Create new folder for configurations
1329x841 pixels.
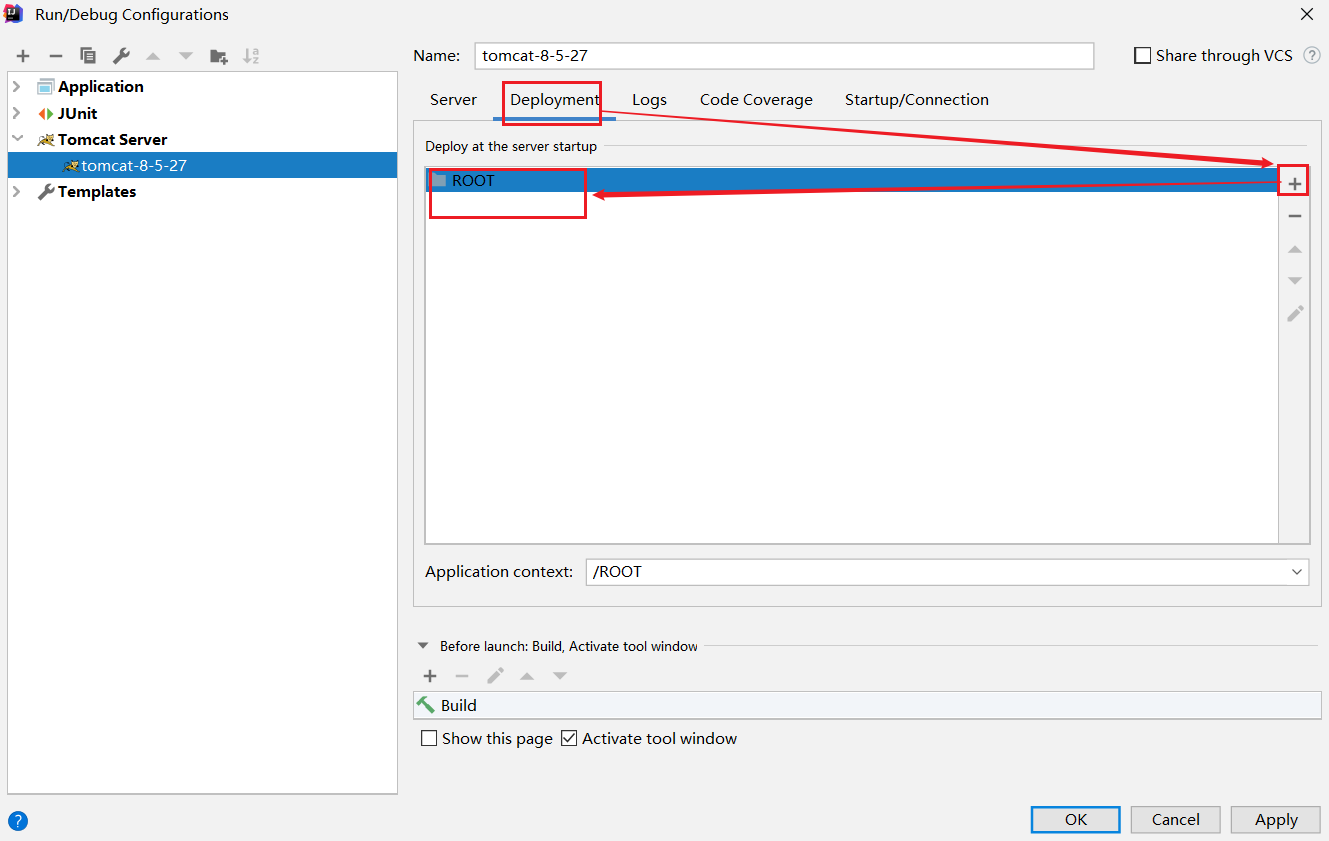tap(218, 56)
